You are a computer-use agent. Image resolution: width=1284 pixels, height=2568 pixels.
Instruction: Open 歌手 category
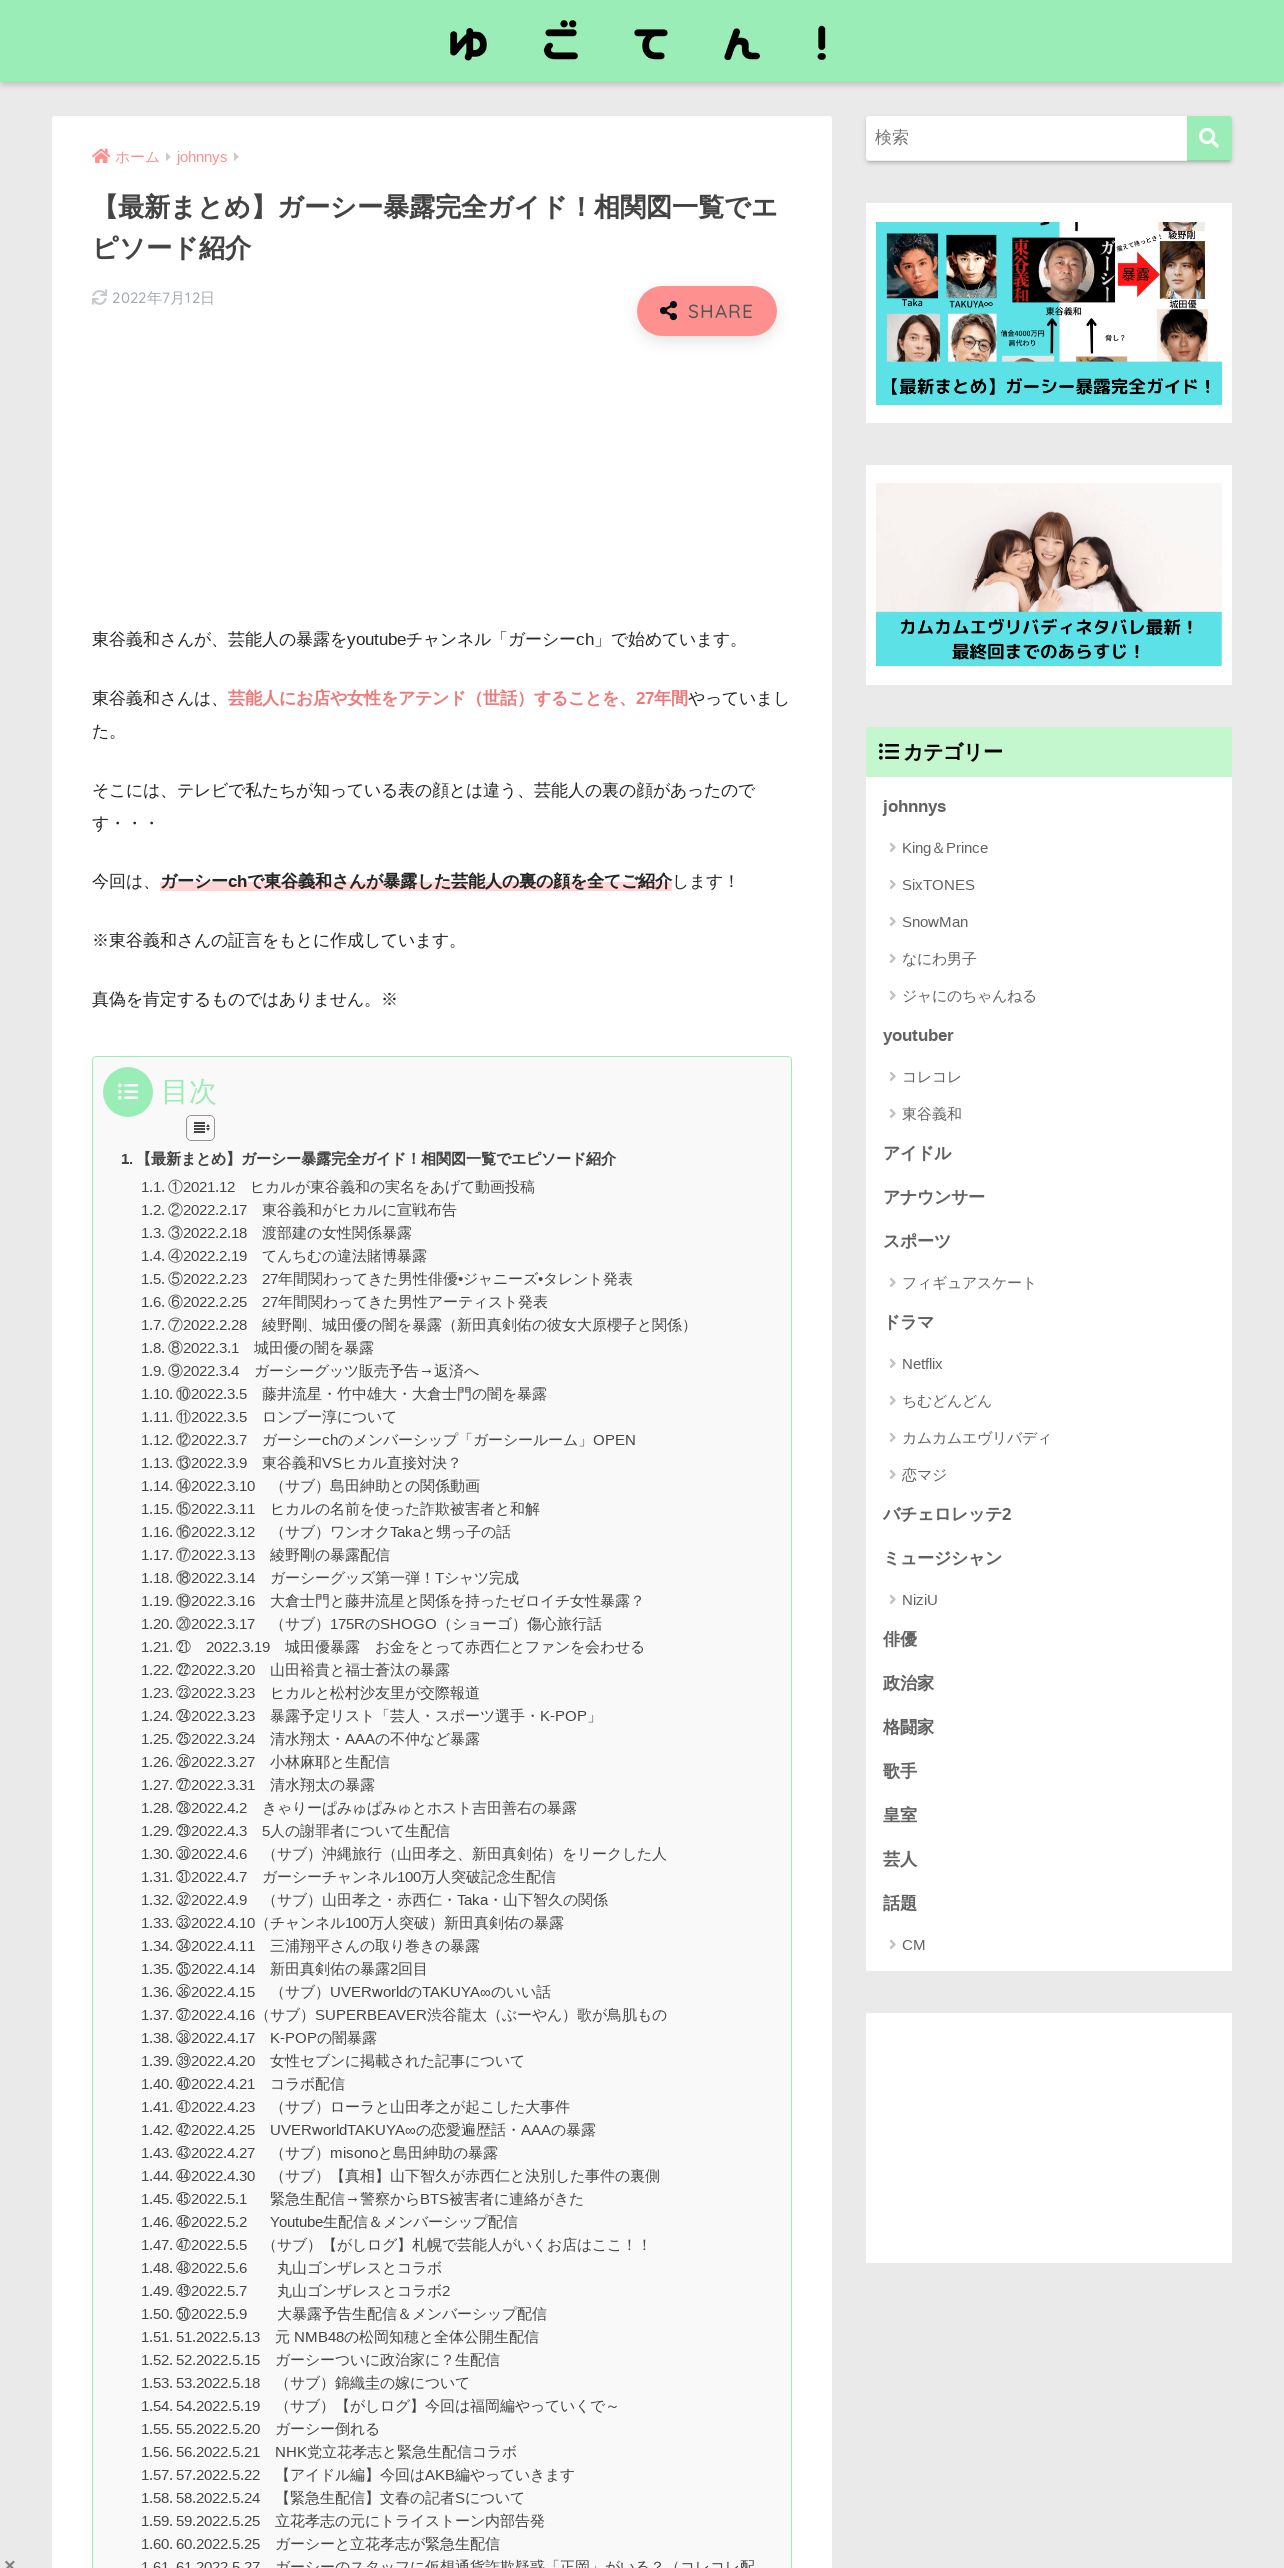[x=900, y=1771]
